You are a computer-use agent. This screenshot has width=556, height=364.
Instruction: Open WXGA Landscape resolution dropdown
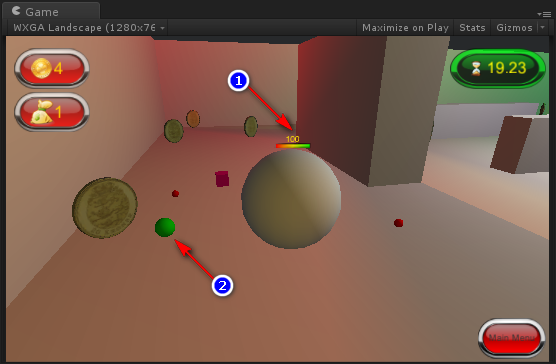click(x=88, y=28)
